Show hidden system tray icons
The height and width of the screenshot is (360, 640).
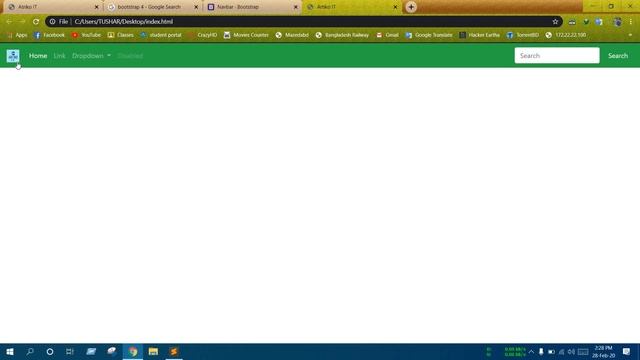pos(531,352)
